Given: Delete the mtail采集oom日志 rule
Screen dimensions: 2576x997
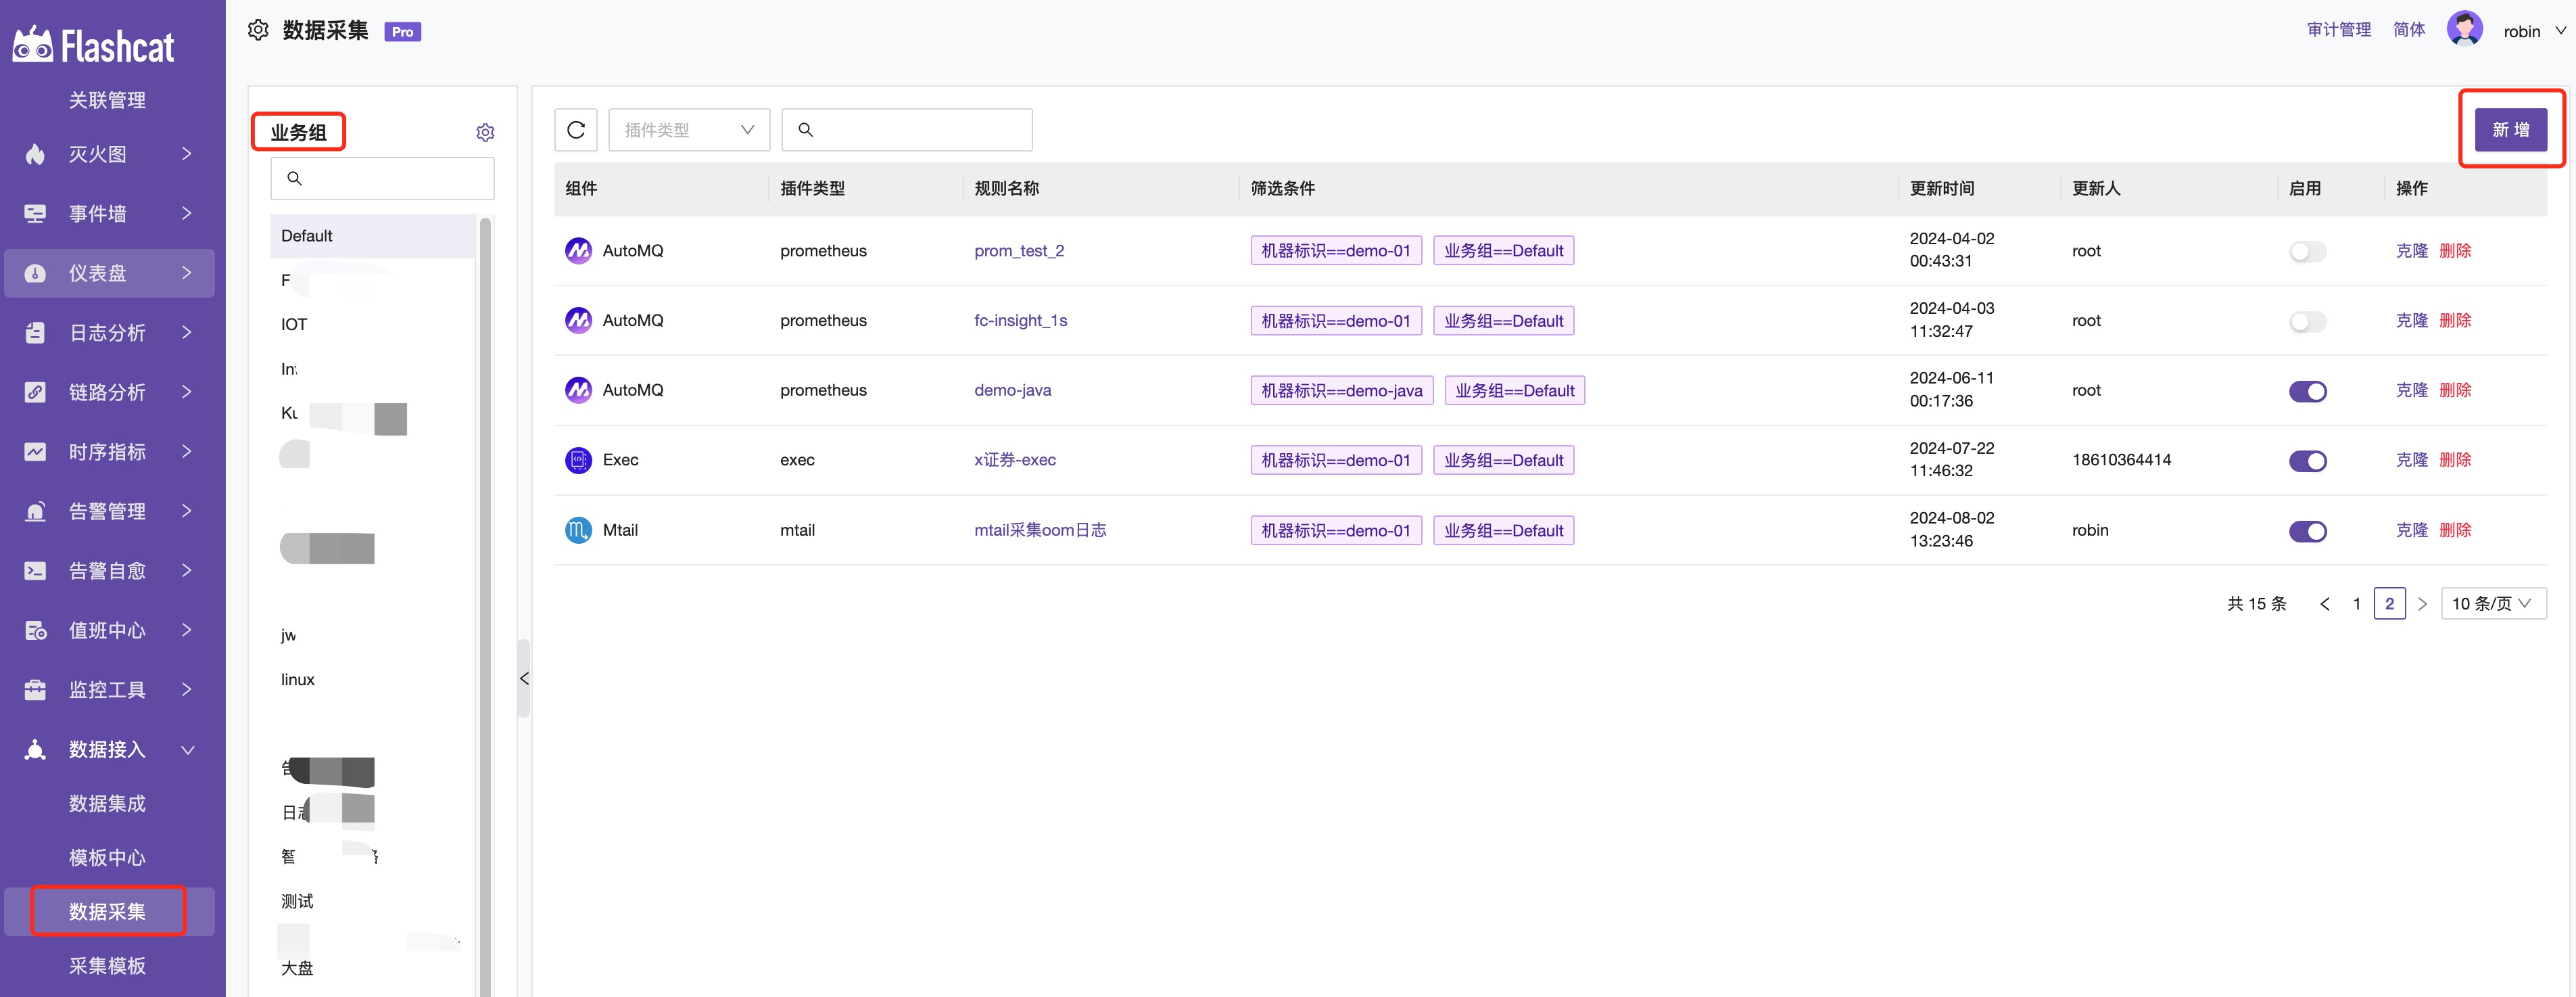Looking at the screenshot, I should click(x=2455, y=530).
